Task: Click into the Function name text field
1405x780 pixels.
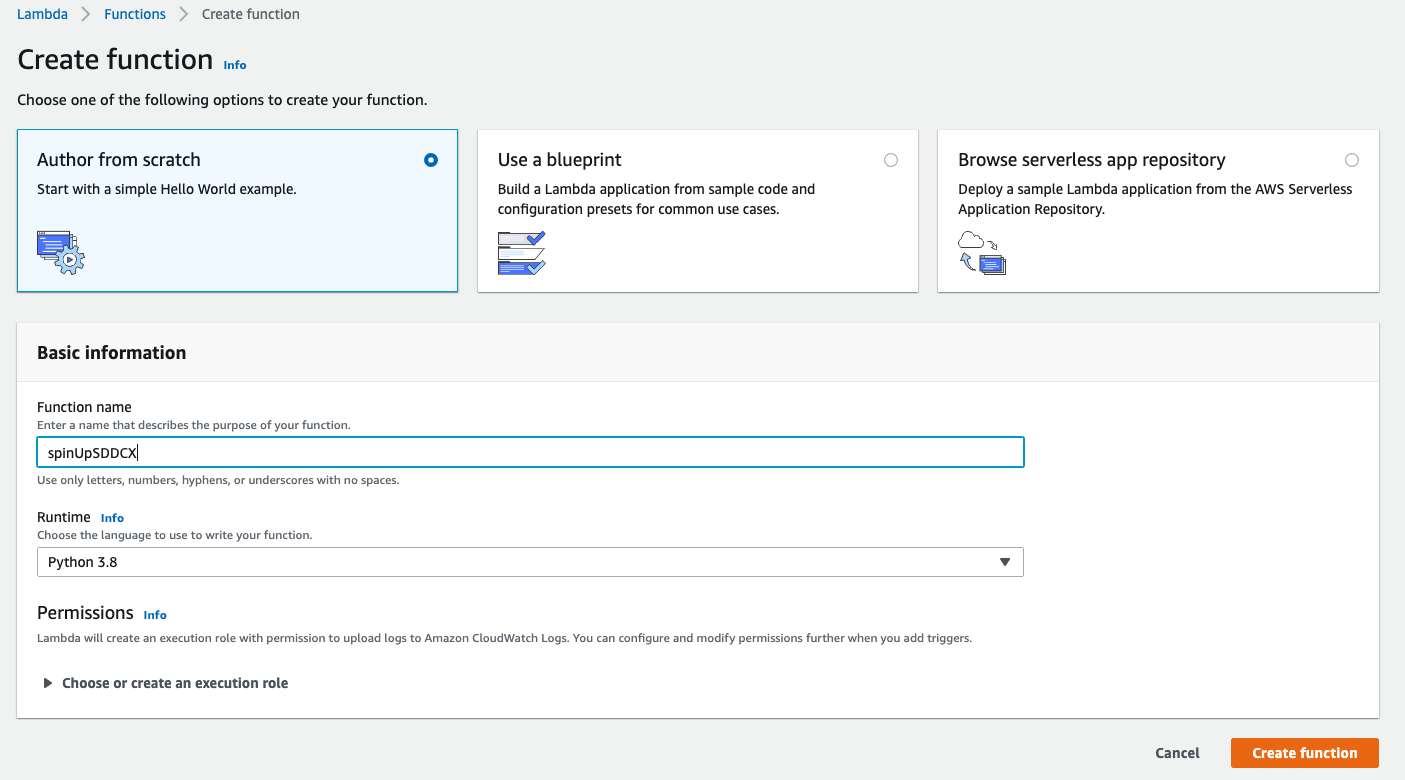Action: click(x=530, y=452)
